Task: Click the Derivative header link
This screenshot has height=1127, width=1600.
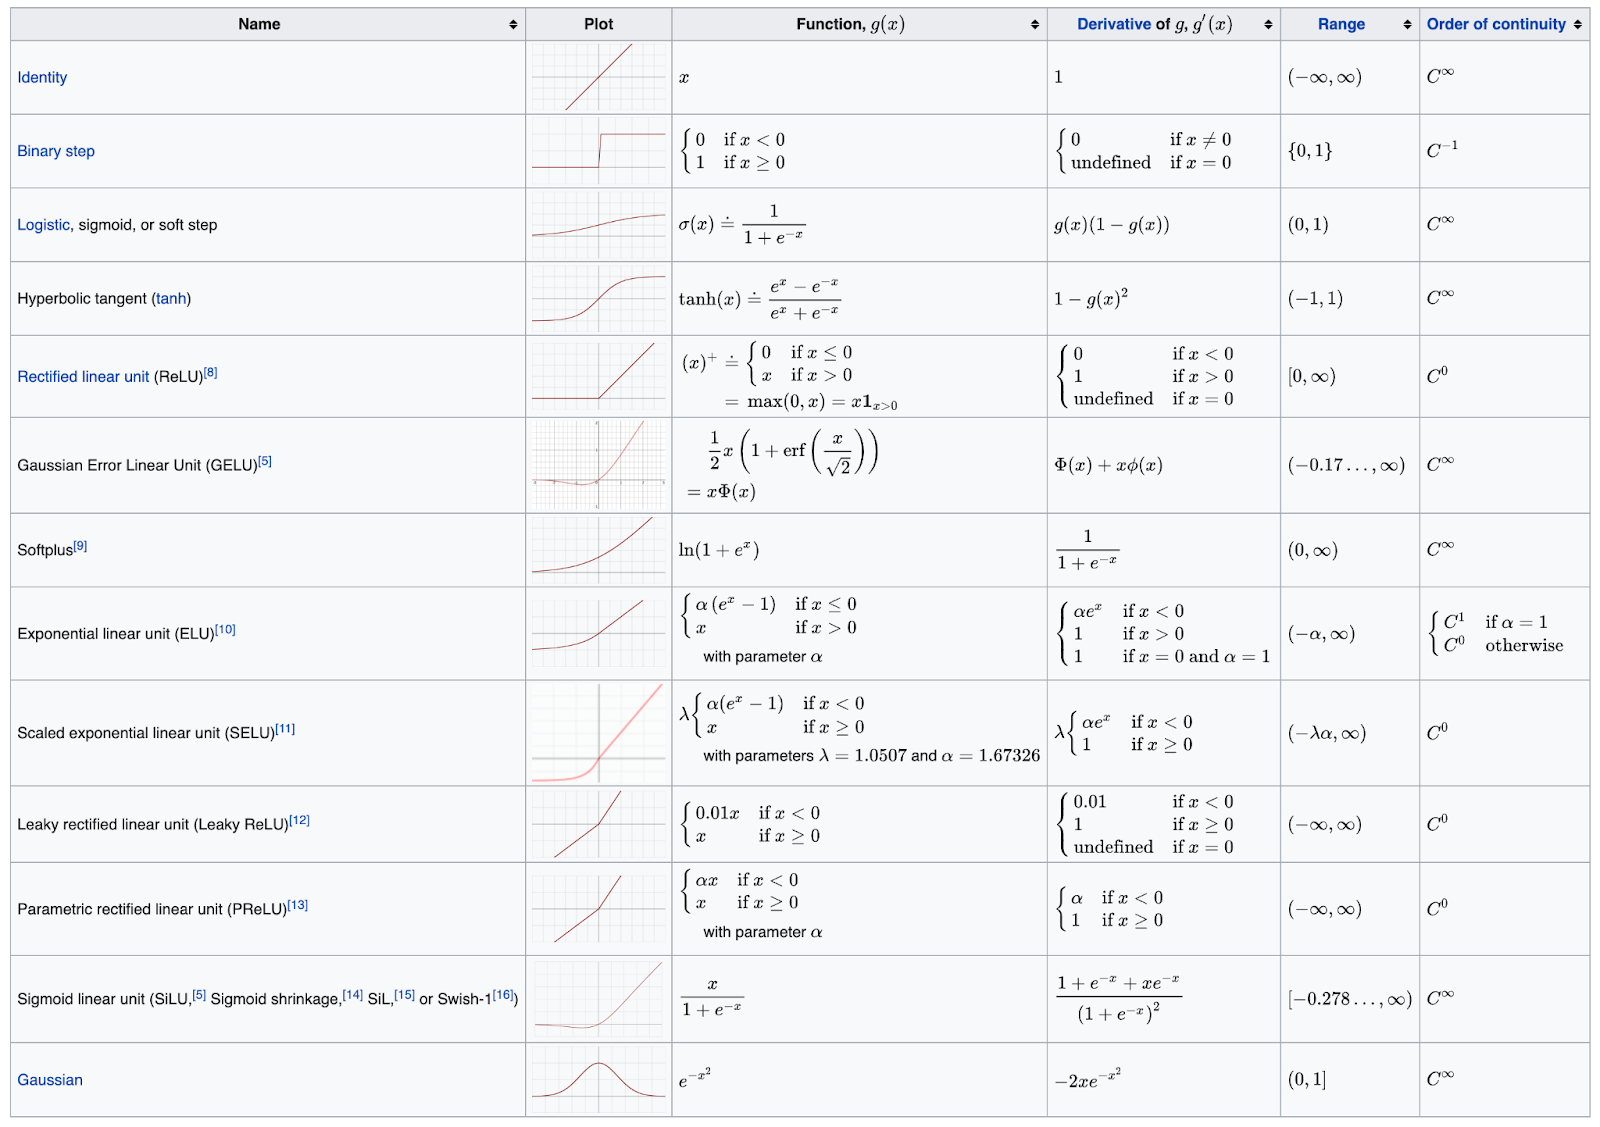Action: click(1111, 25)
